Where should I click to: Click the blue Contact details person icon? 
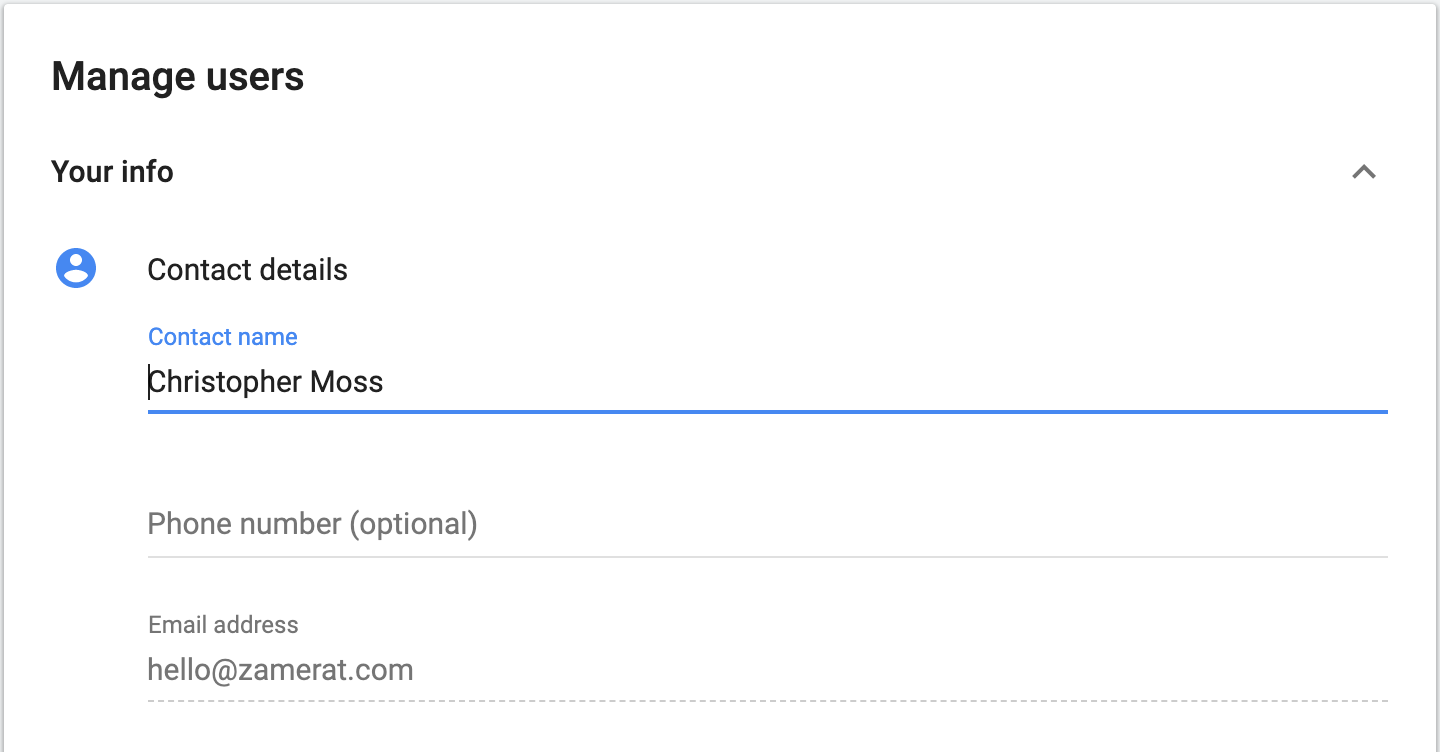pos(76,268)
